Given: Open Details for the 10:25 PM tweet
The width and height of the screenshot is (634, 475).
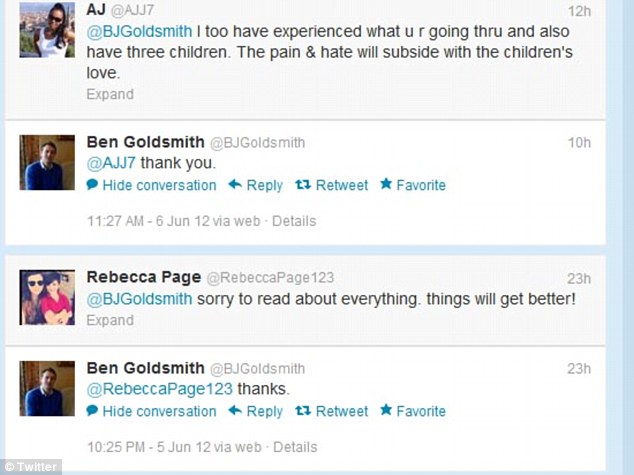Looking at the screenshot, I should point(294,447).
